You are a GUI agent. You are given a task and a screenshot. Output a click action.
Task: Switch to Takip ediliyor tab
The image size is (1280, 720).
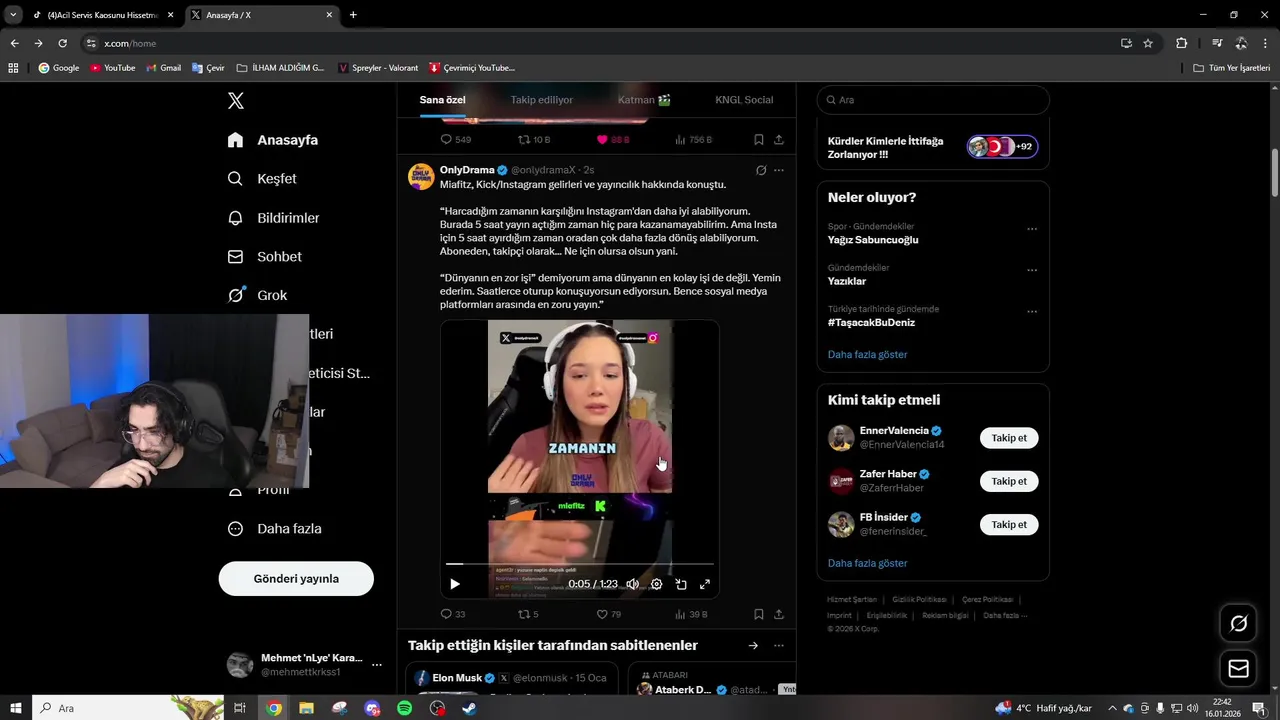542,100
